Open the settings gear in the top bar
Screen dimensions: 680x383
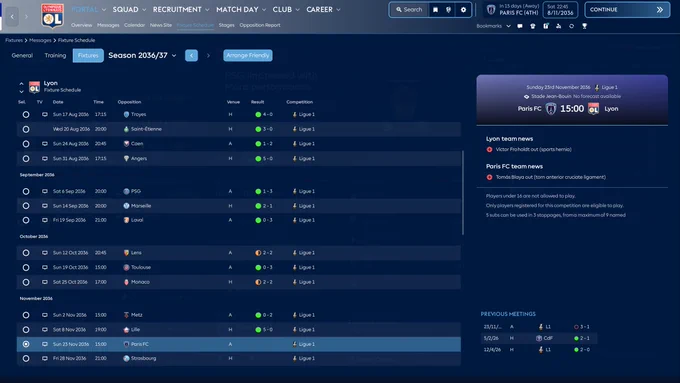tap(463, 10)
